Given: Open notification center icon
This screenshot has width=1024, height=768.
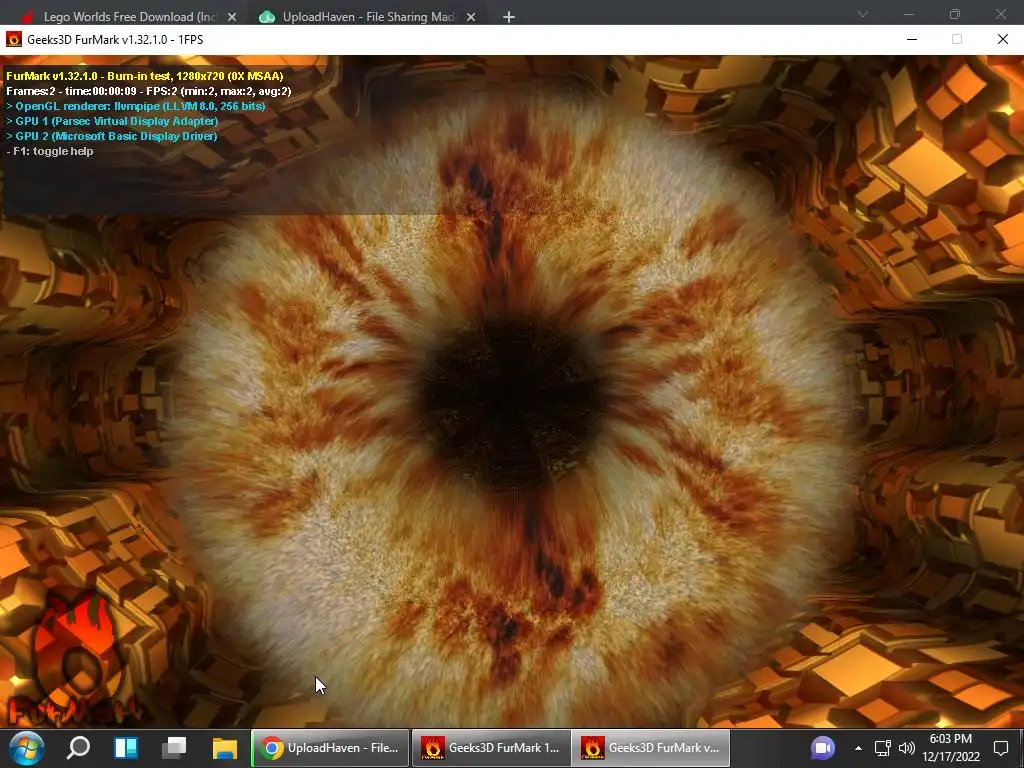Looking at the screenshot, I should tap(1001, 748).
